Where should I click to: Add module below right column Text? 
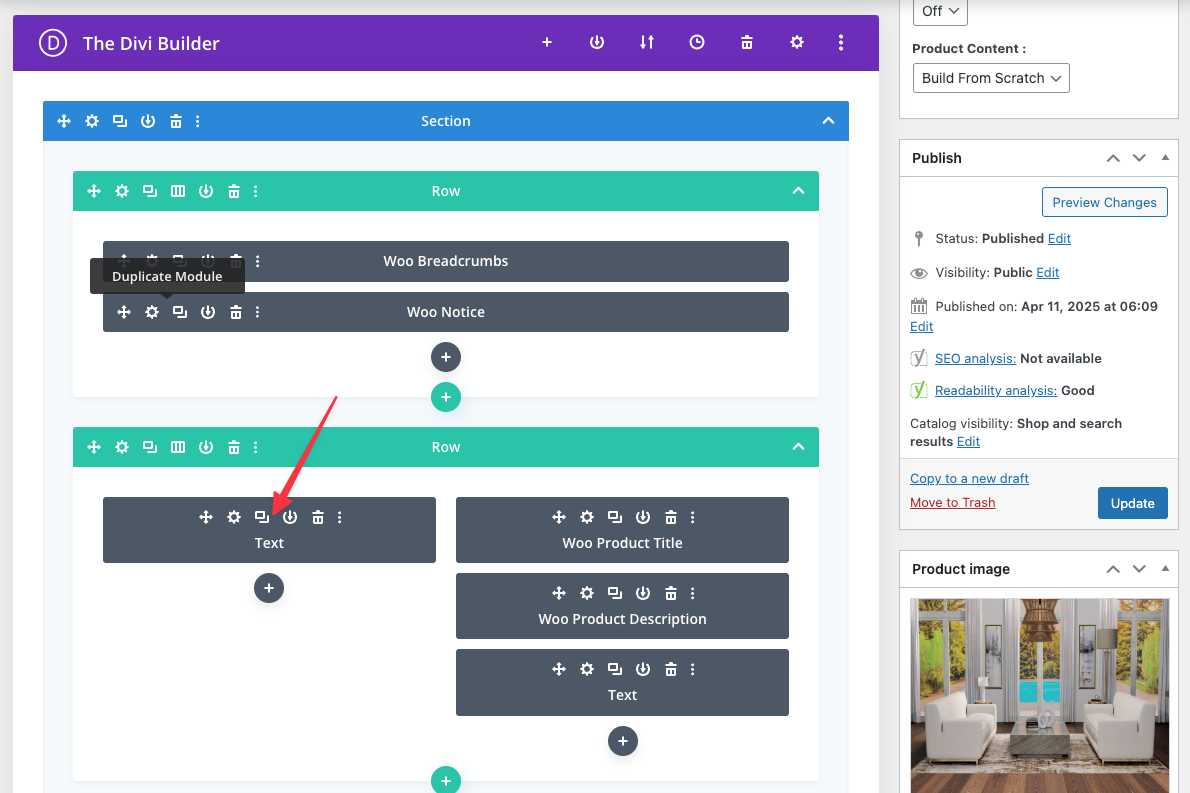(x=622, y=741)
